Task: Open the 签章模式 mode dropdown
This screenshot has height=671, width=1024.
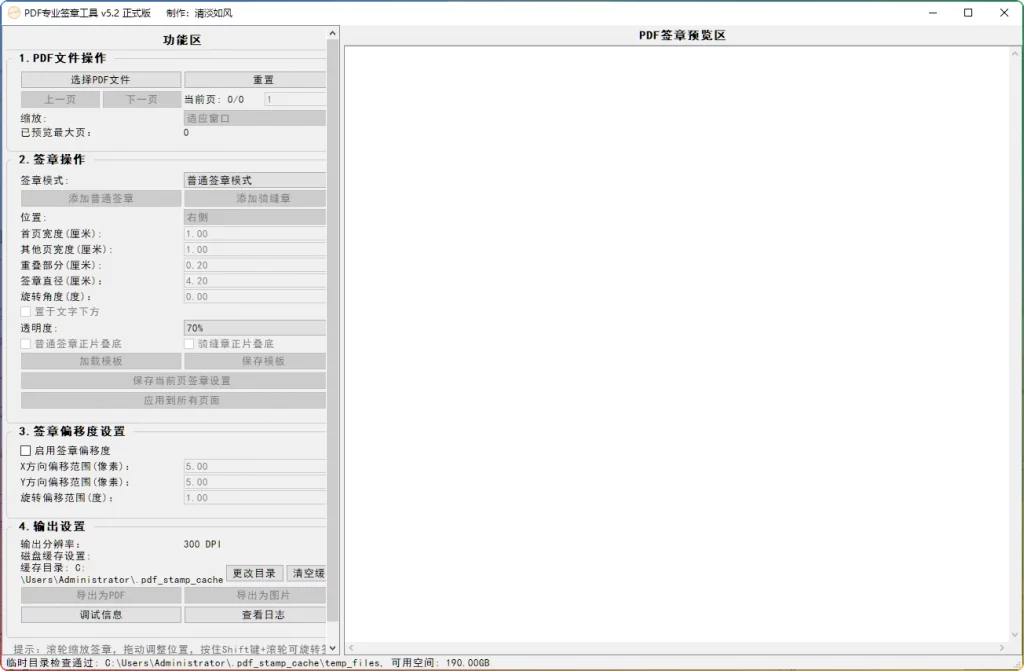Action: 253,180
